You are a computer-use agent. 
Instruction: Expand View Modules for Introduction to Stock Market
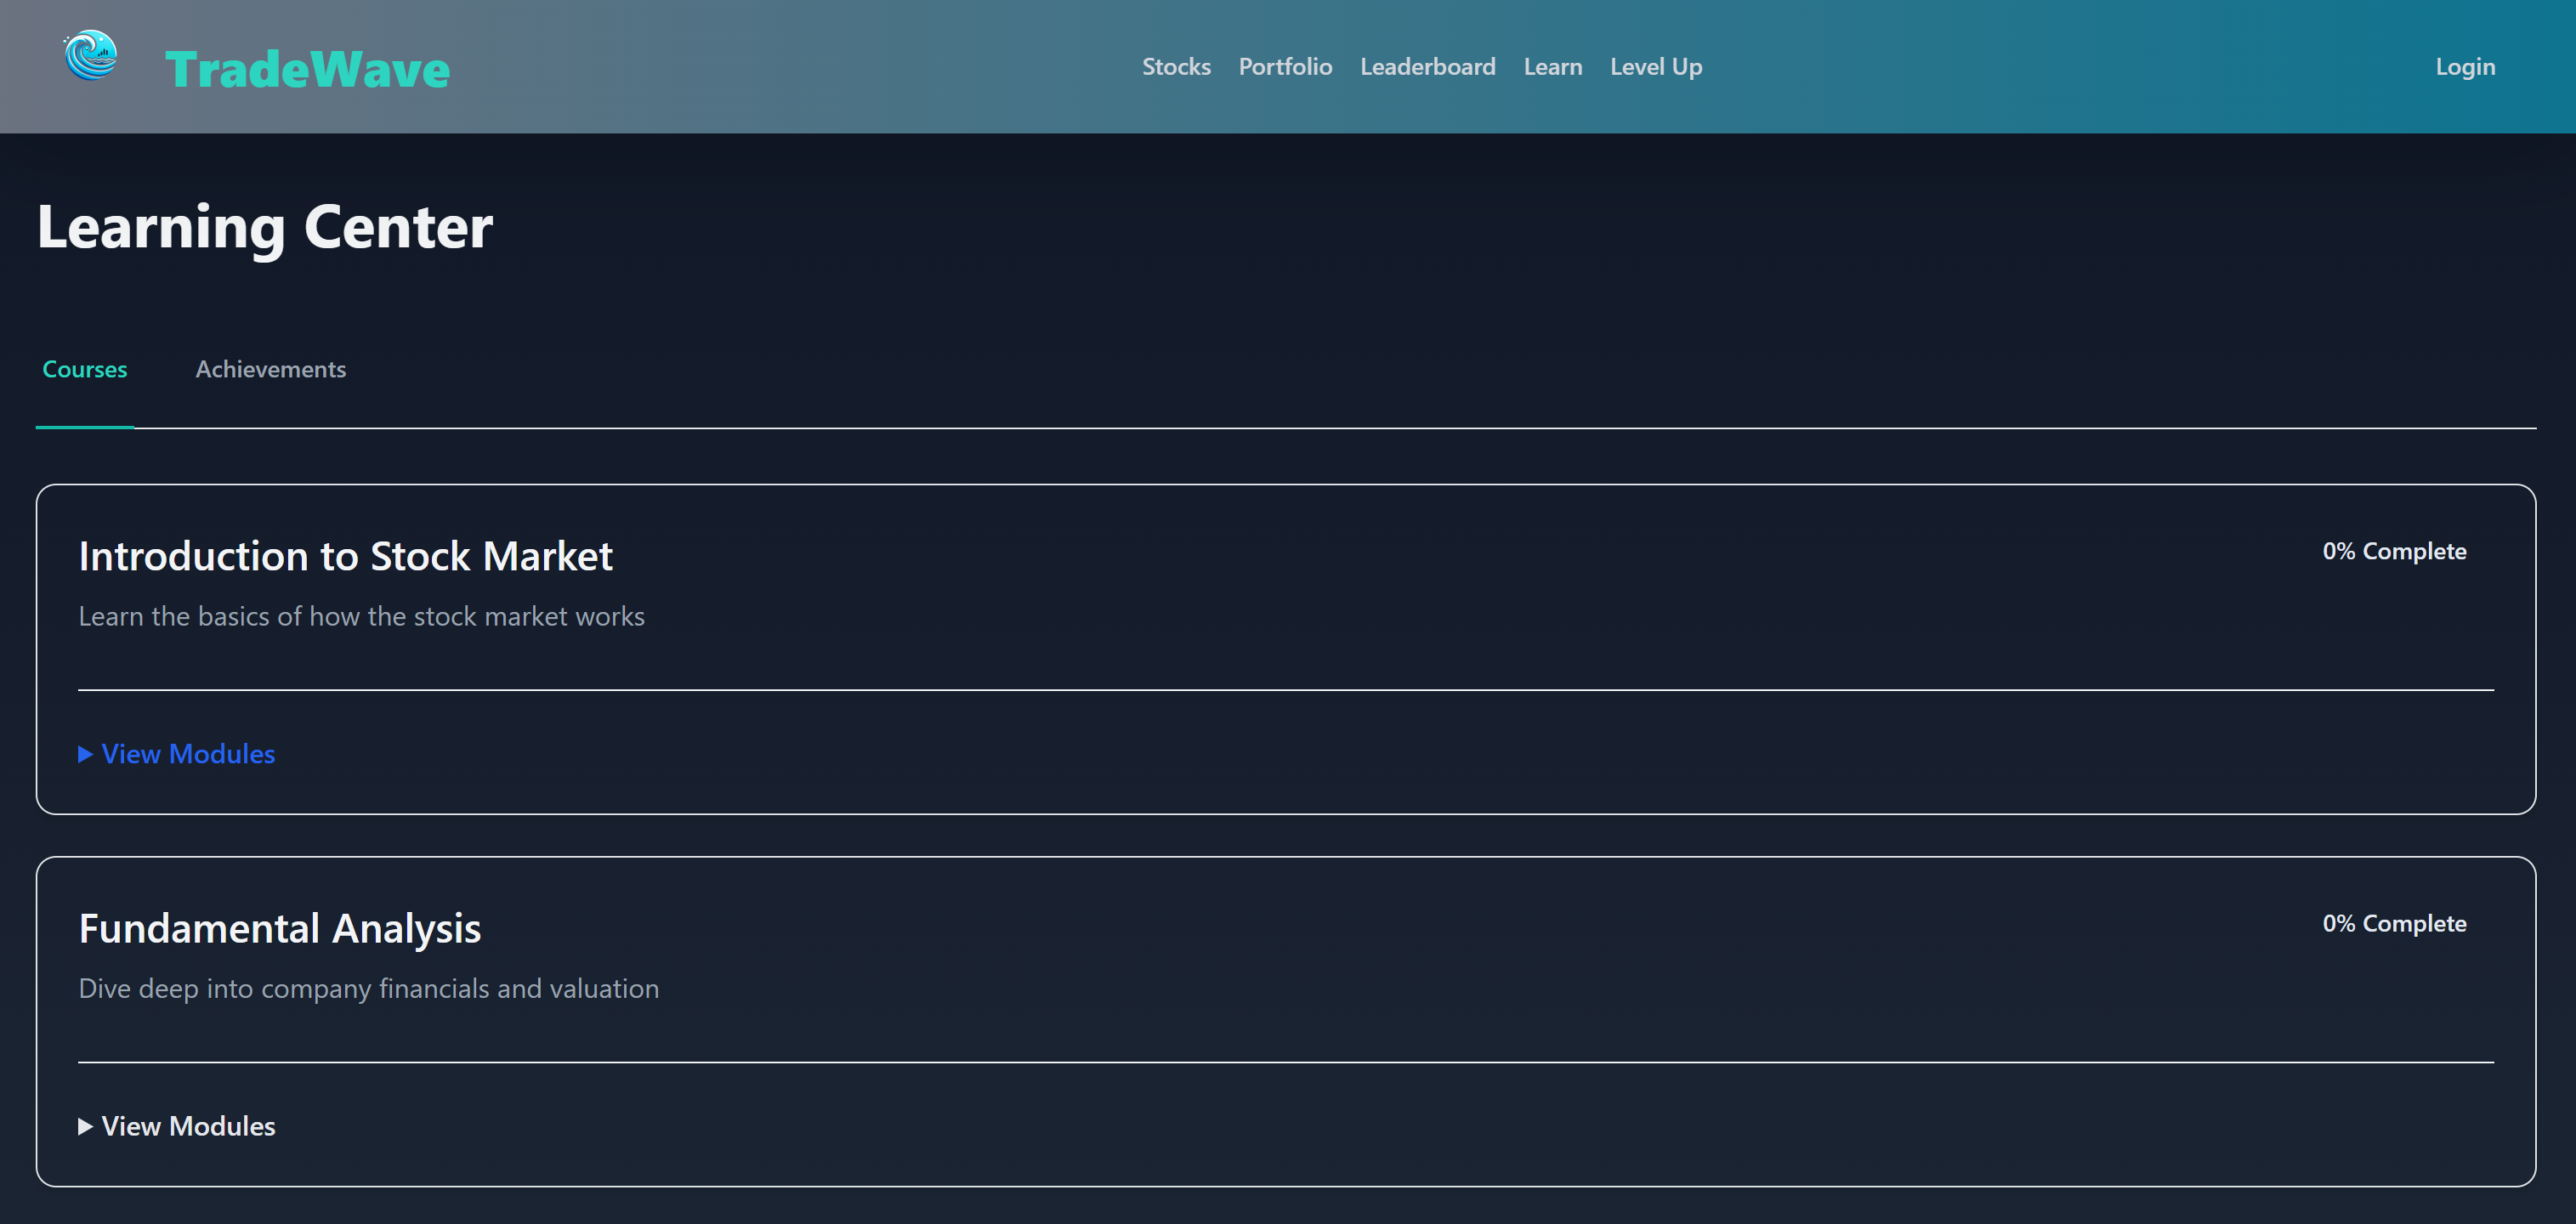pos(188,754)
